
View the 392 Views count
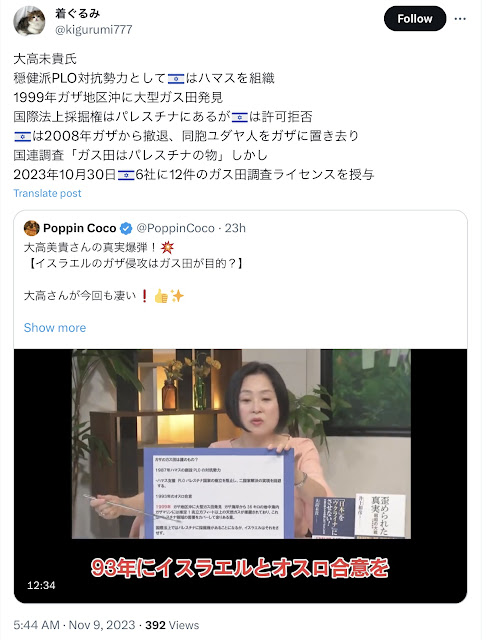pyautogui.click(x=172, y=625)
